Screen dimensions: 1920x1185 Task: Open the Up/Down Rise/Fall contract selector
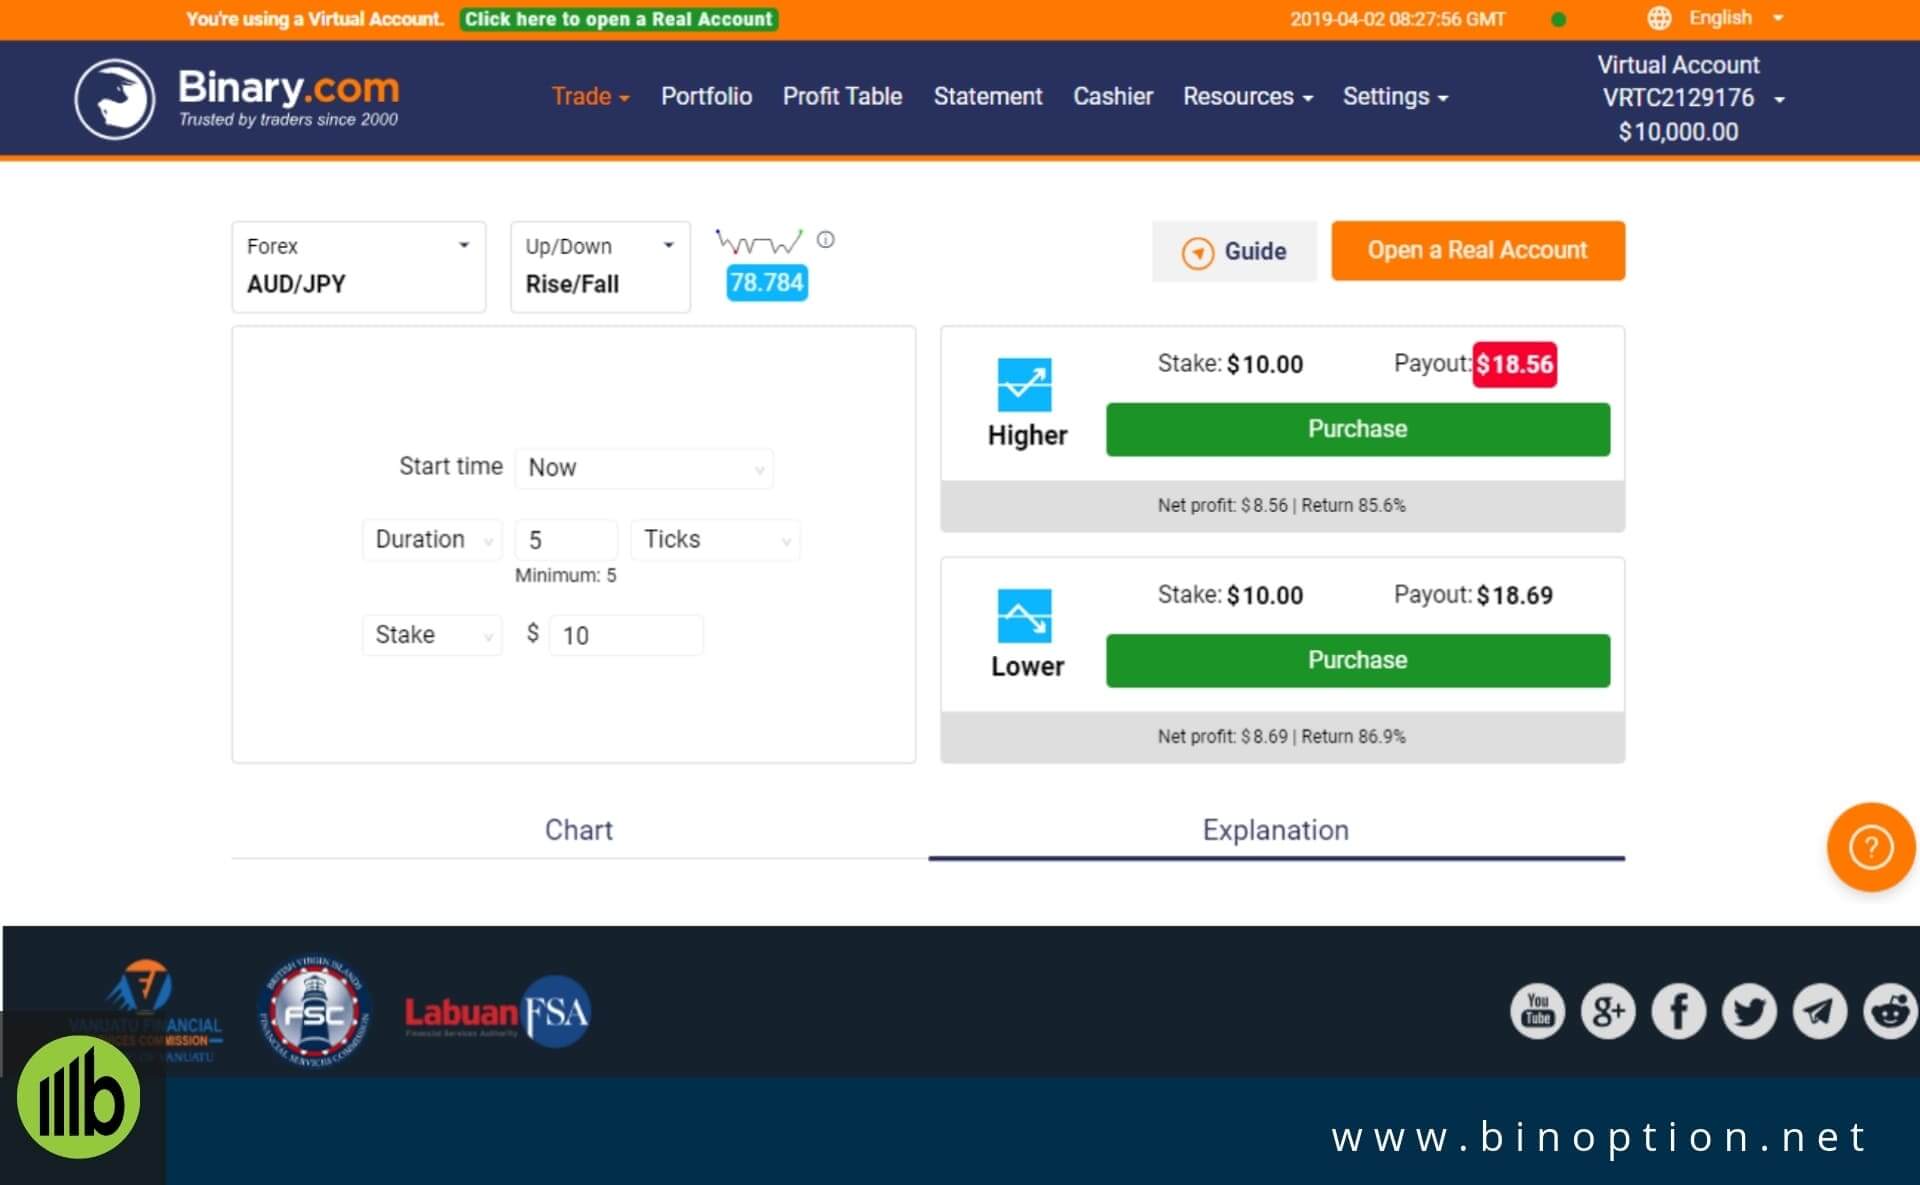[x=600, y=267]
